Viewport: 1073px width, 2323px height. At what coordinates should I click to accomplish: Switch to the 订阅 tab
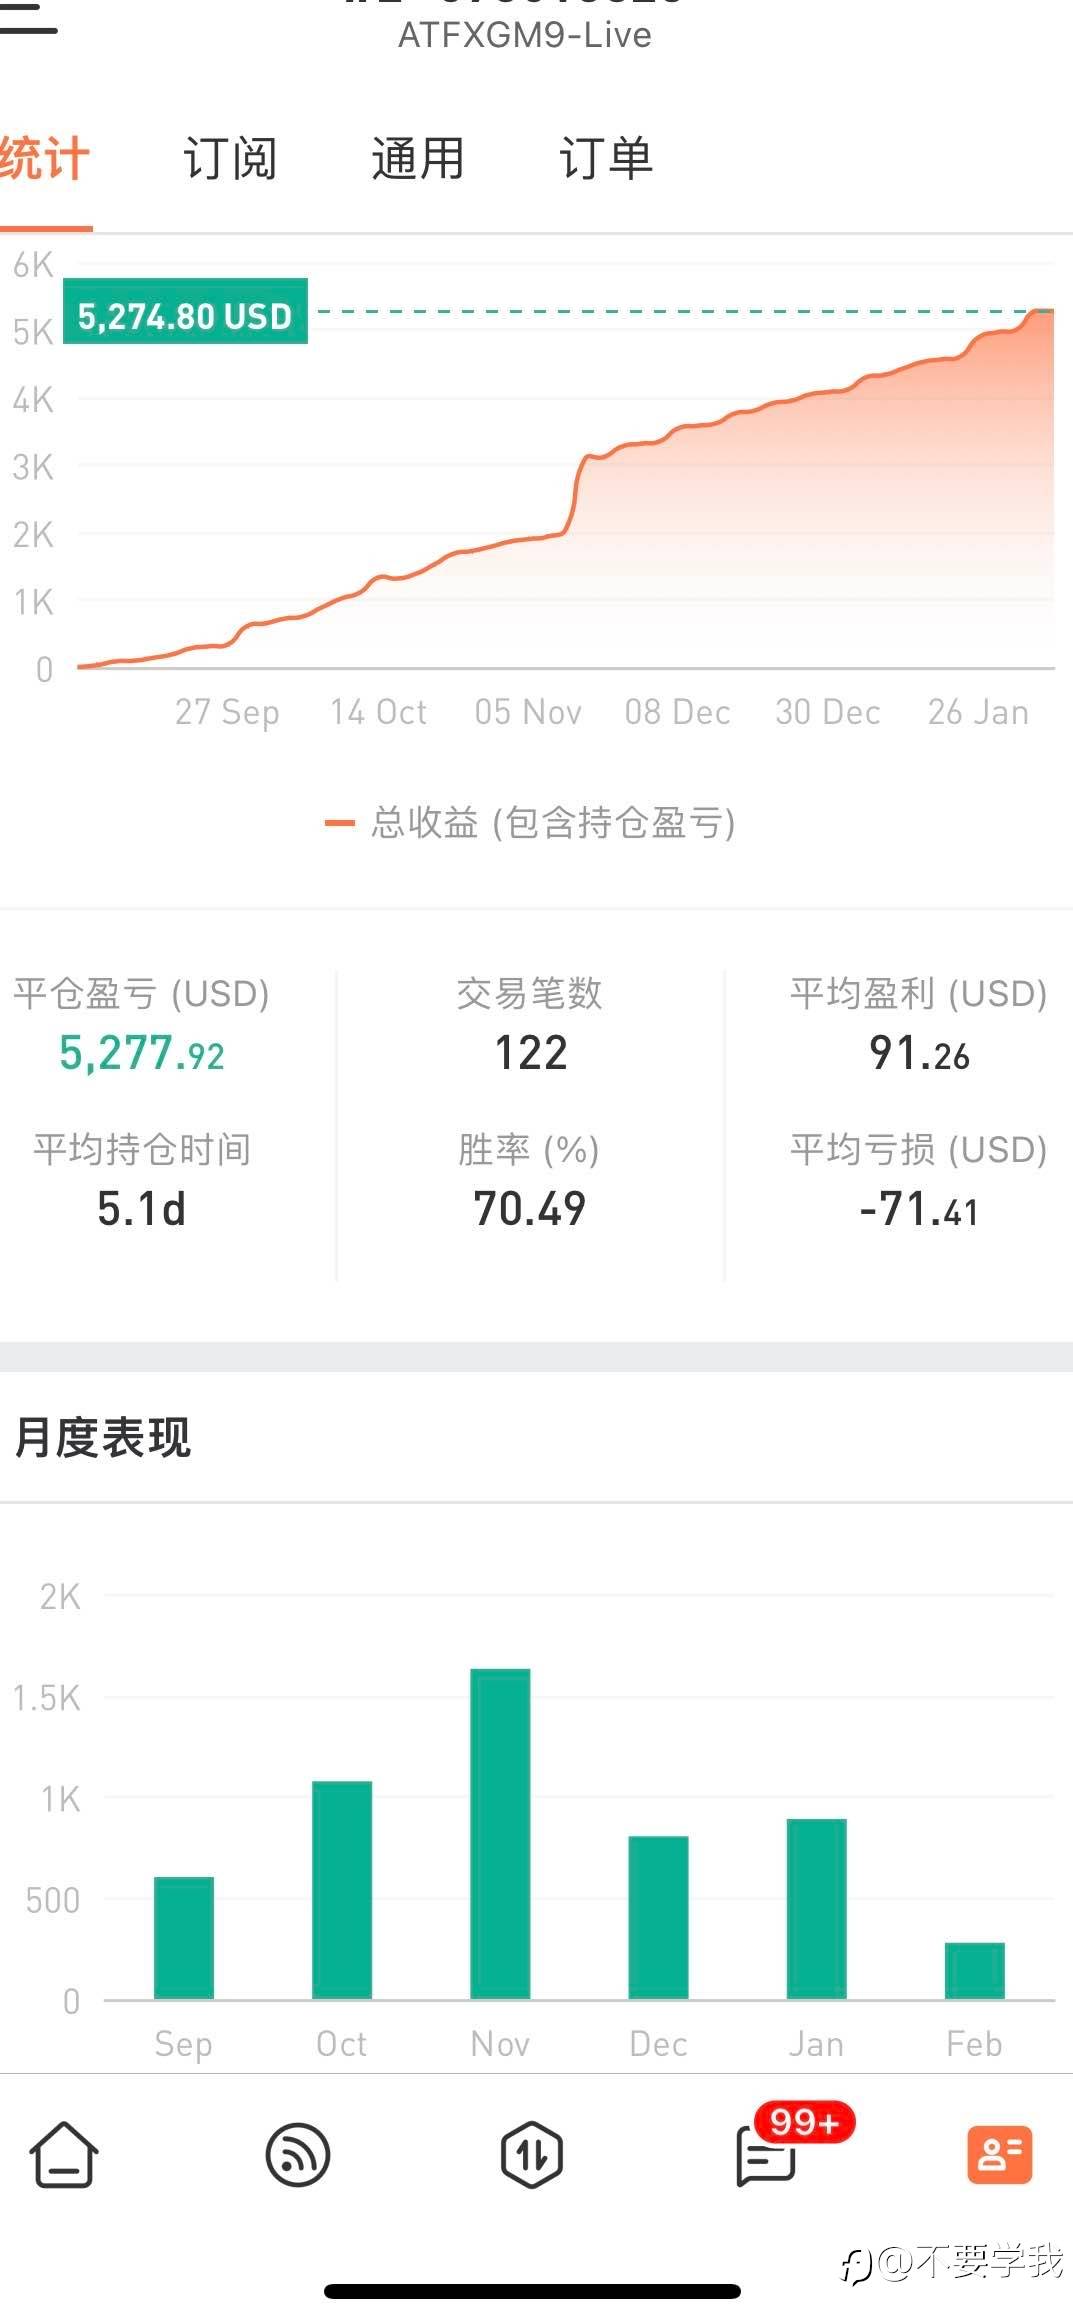tap(230, 160)
